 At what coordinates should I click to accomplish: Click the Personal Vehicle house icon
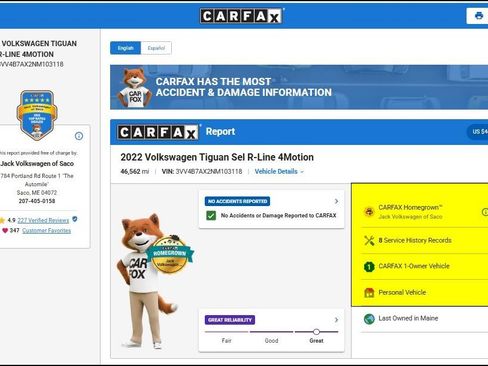(369, 293)
